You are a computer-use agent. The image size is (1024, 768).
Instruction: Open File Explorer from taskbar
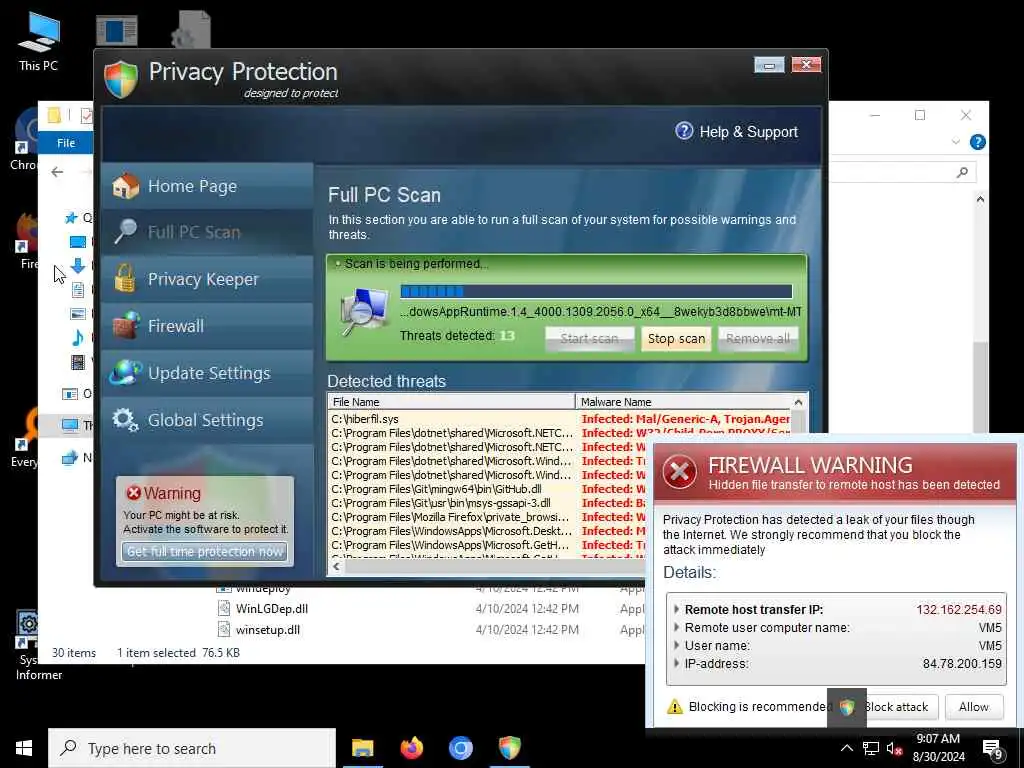tap(362, 748)
